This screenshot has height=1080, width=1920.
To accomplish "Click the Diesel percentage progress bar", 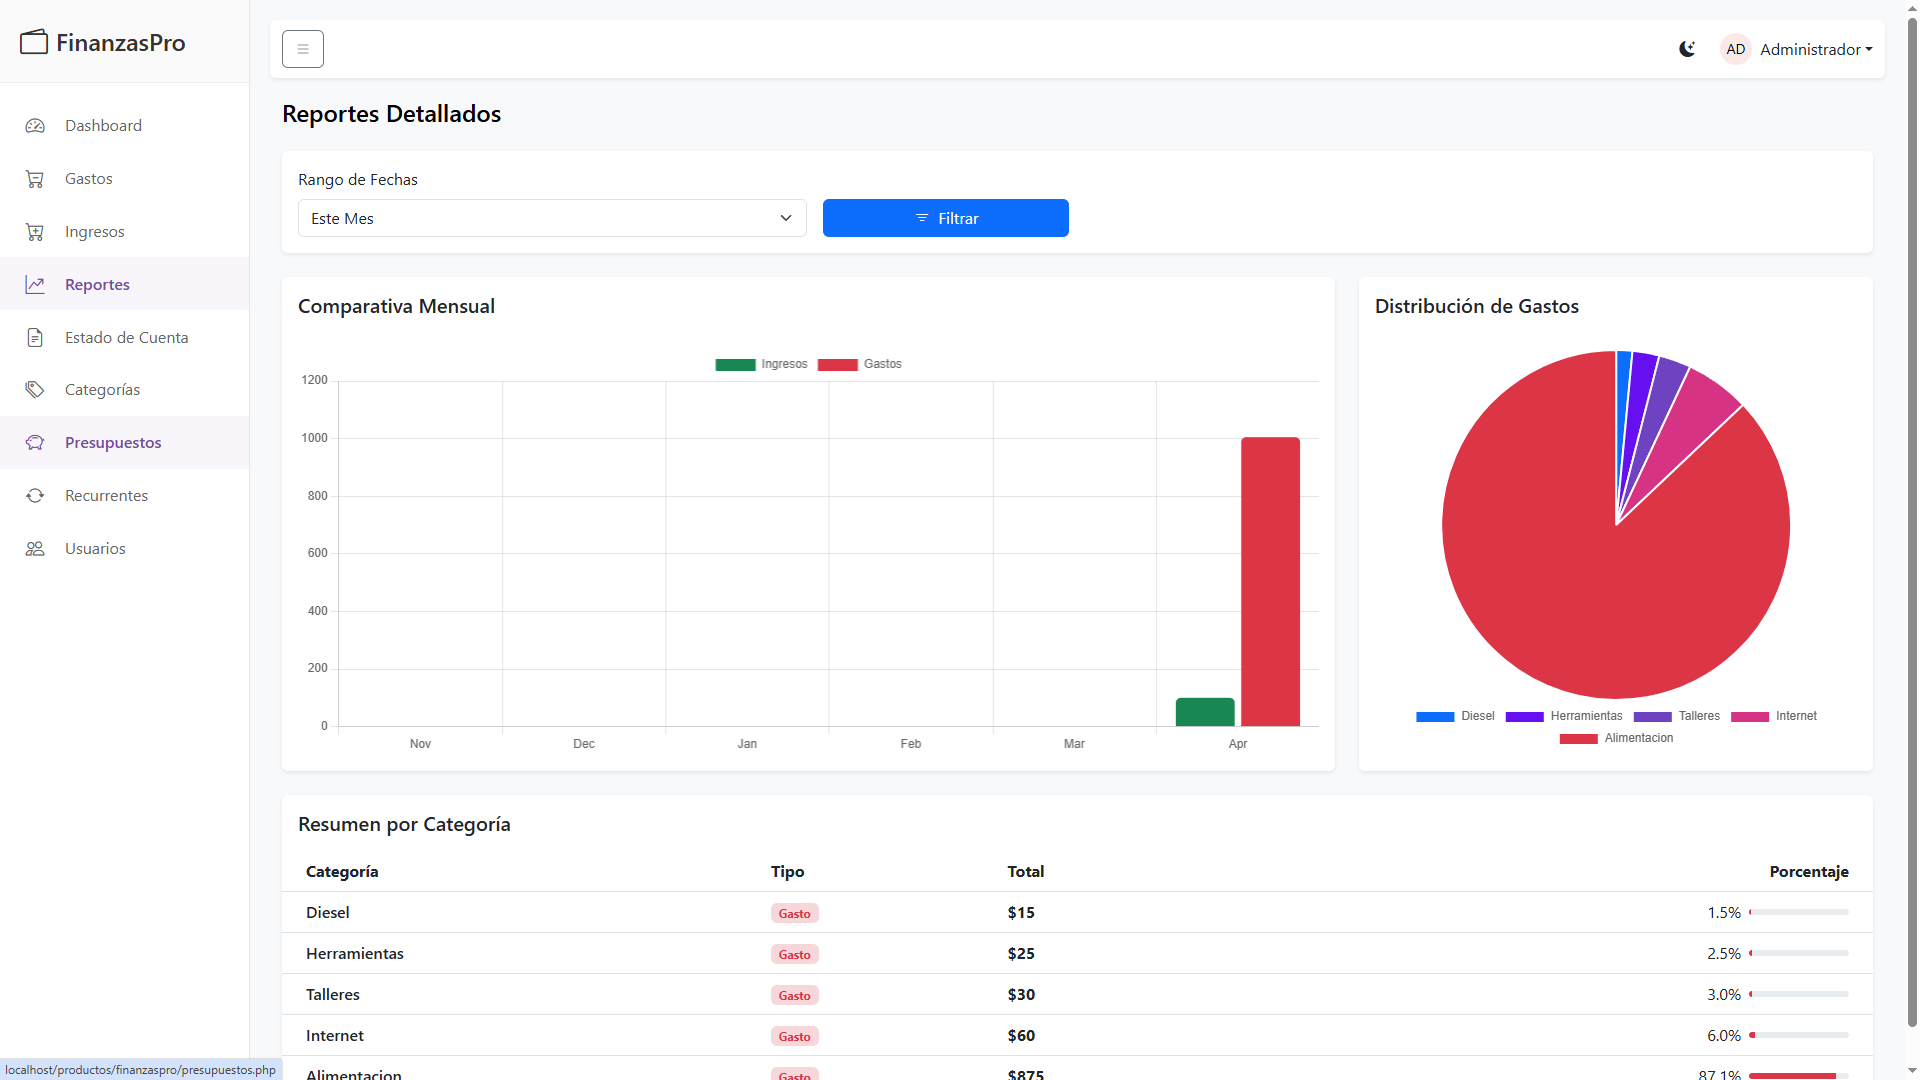I will [x=1799, y=913].
